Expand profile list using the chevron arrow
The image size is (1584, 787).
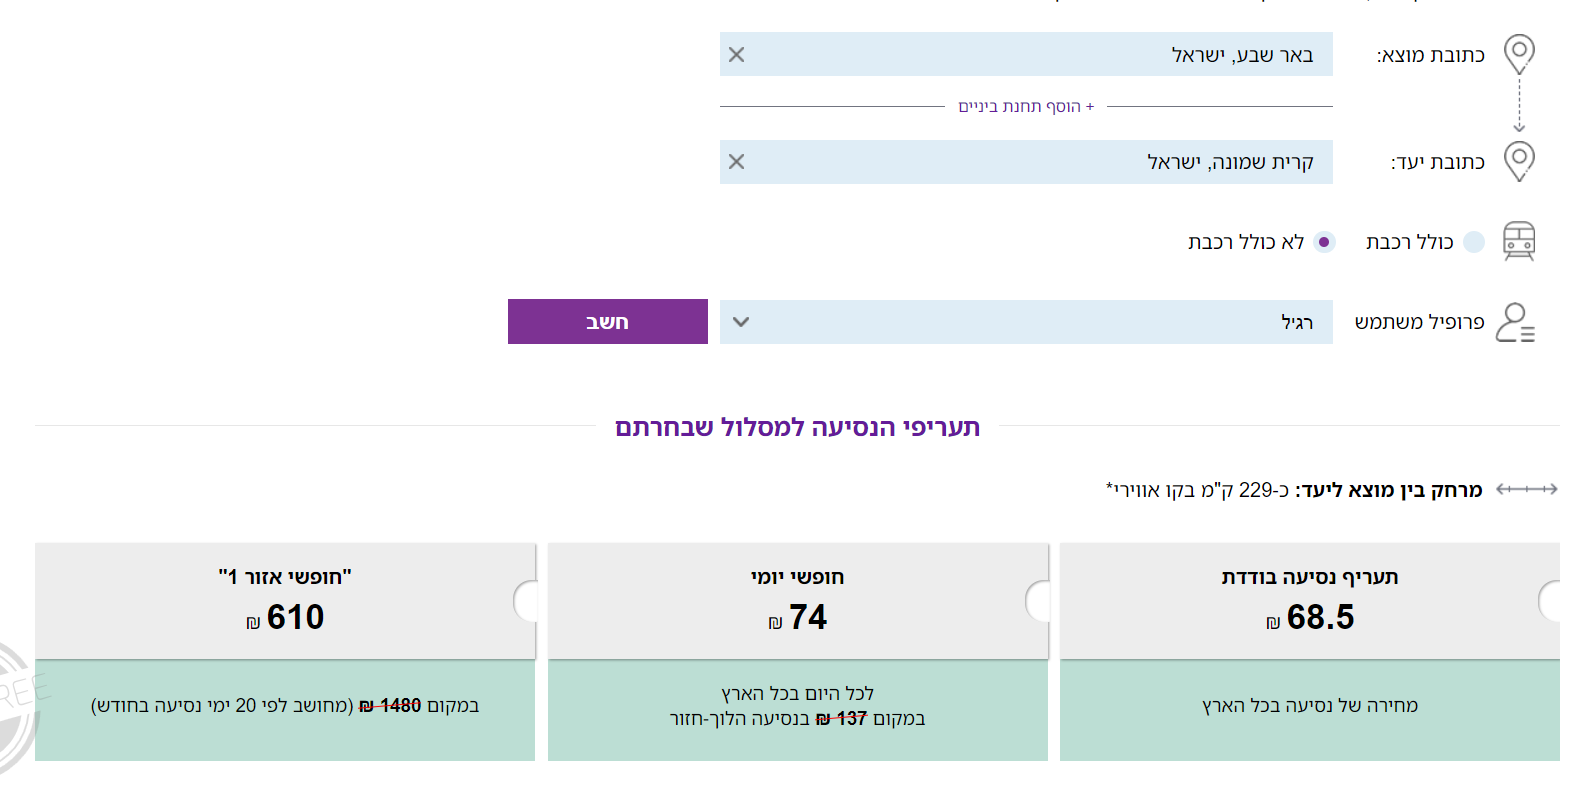click(741, 322)
